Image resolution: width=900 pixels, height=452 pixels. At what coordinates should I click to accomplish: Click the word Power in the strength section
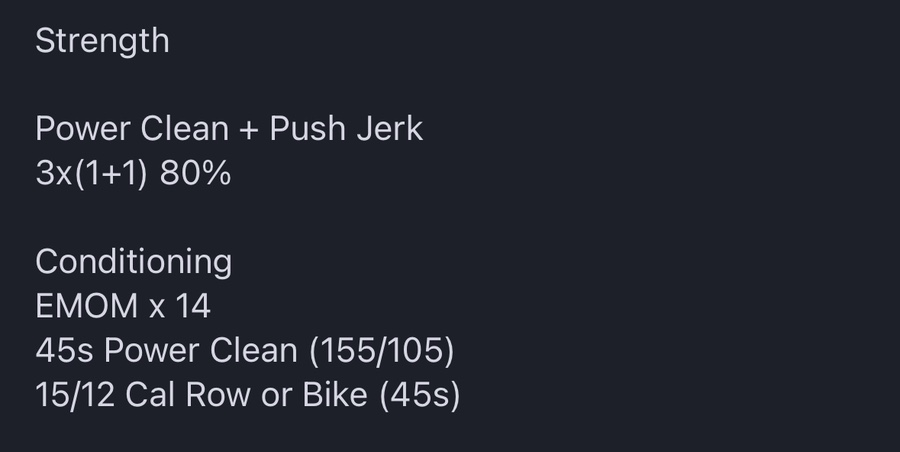pos(83,128)
